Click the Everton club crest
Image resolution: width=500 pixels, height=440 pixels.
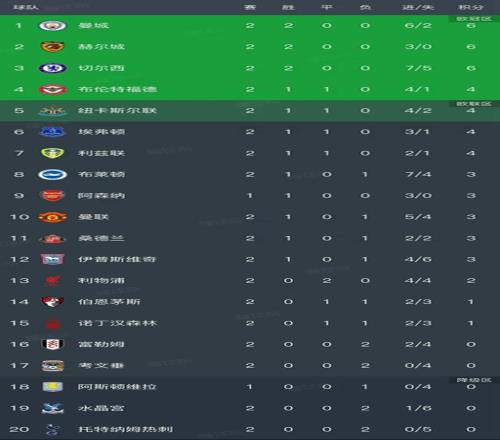tap(52, 132)
